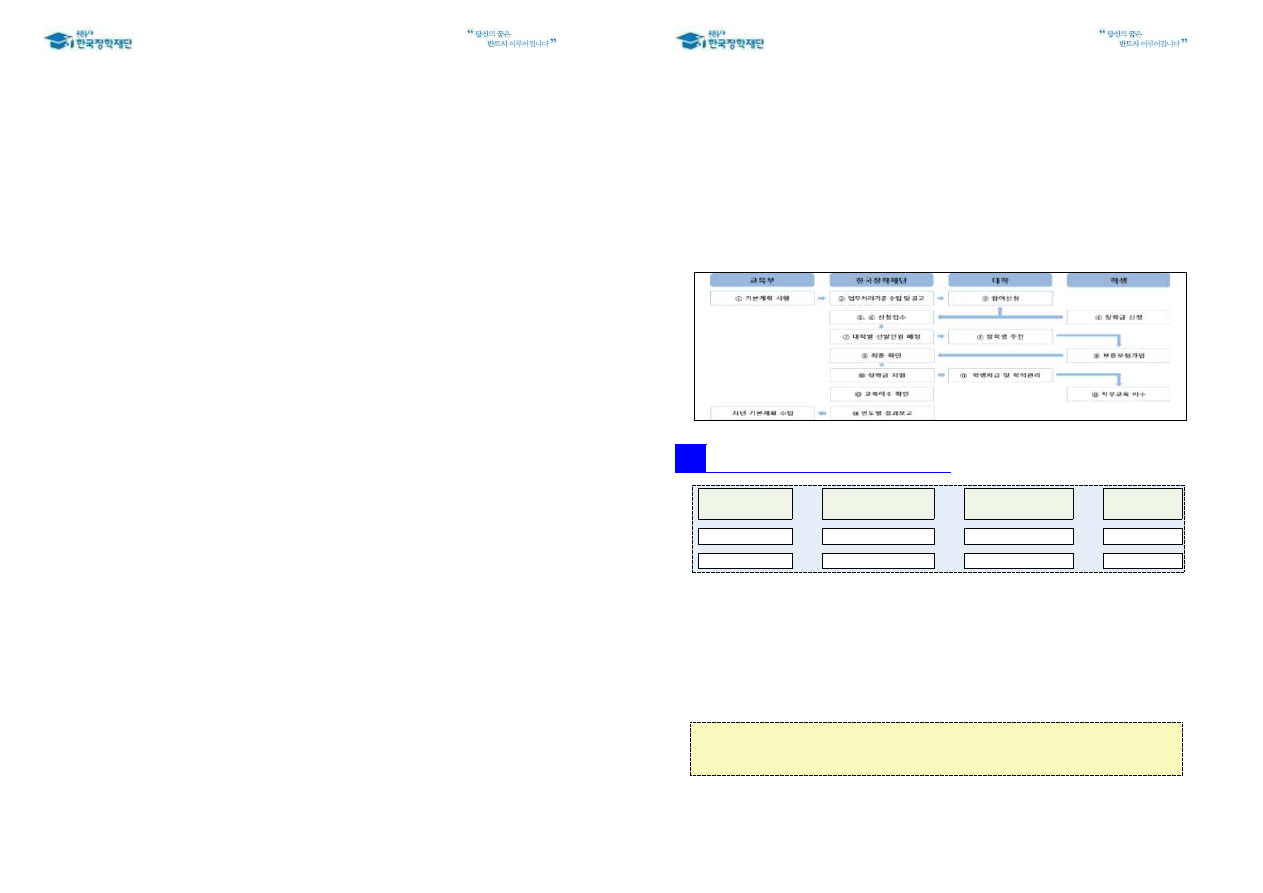Click the blue underline beside the blue square
1263x893 pixels.
(828, 471)
